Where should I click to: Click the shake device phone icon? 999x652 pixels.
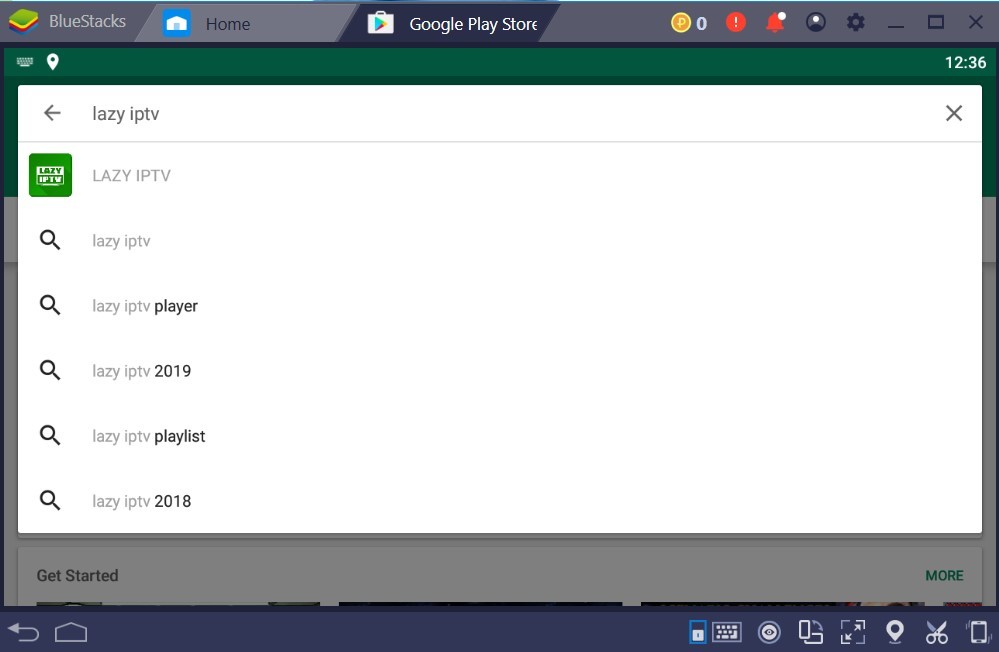[977, 632]
